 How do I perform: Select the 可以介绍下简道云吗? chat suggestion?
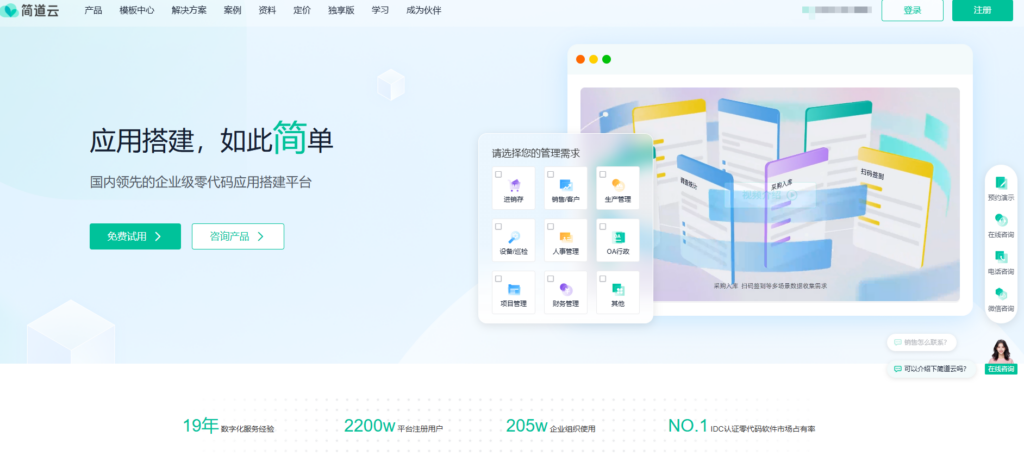[x=931, y=369]
